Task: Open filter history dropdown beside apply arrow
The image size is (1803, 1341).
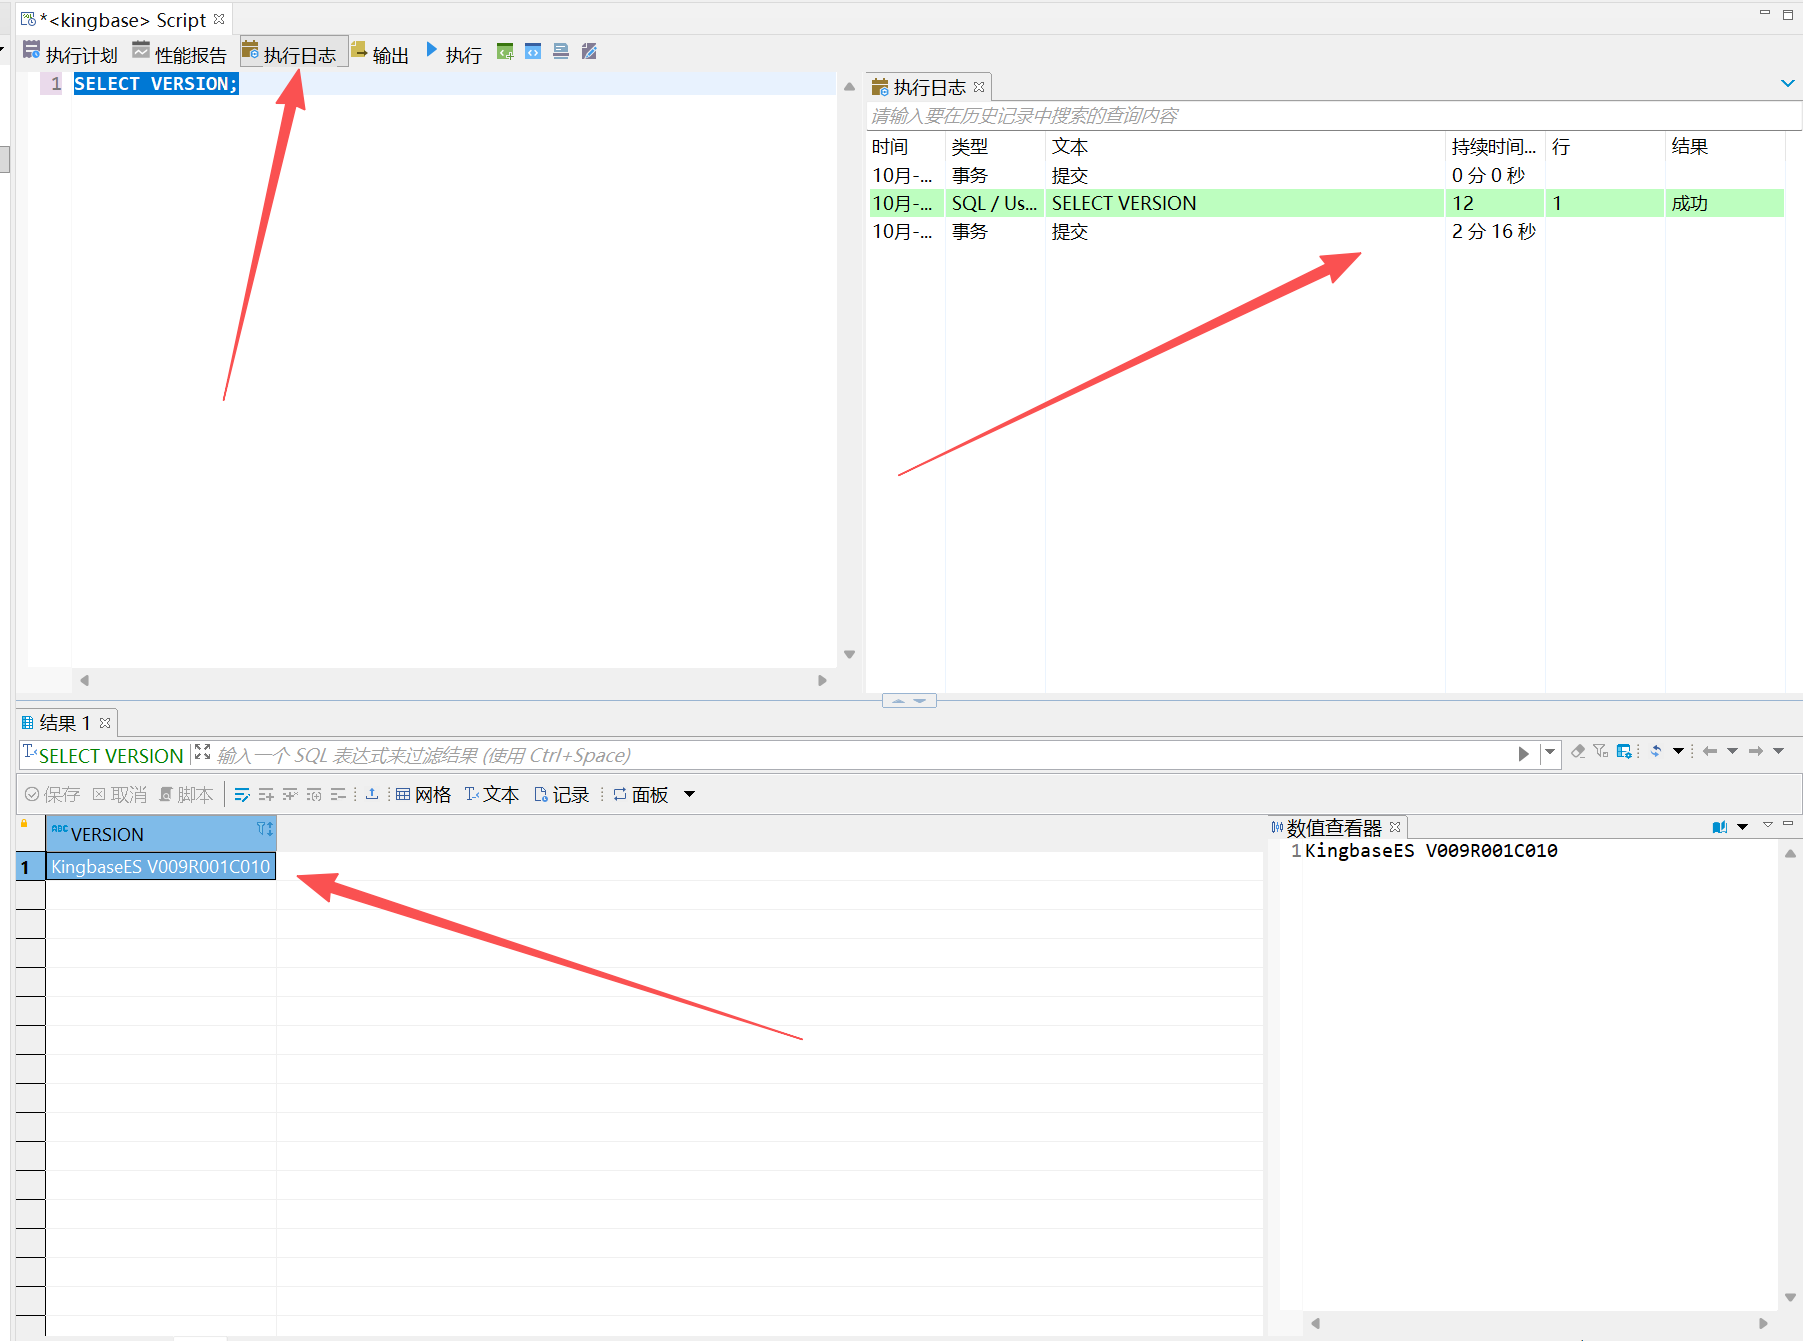Action: (1550, 753)
